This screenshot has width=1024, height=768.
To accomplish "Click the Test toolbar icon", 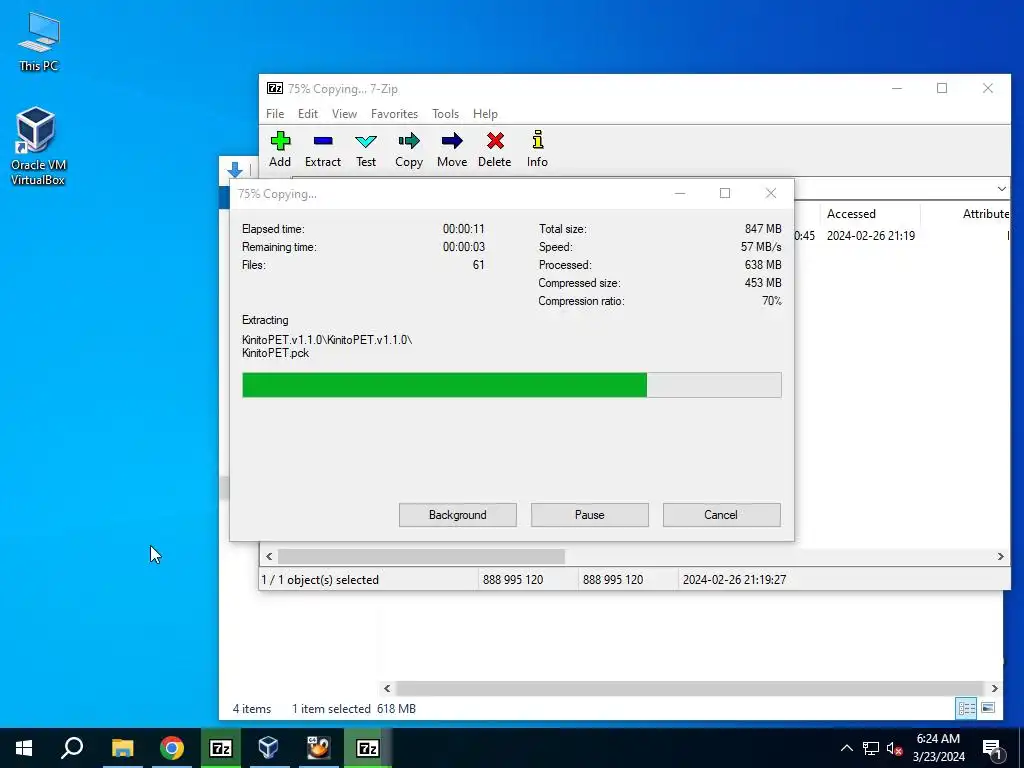I will [x=366, y=150].
